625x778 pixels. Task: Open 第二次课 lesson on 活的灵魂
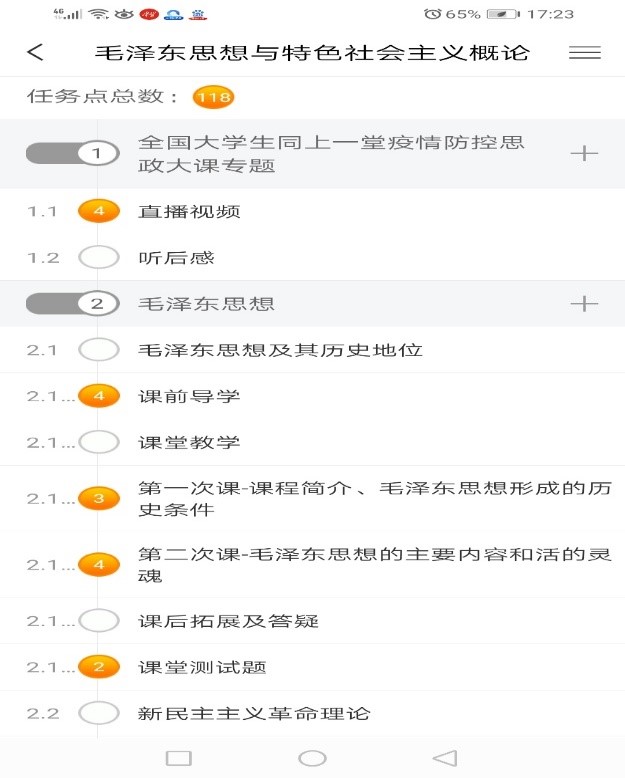tap(312, 565)
